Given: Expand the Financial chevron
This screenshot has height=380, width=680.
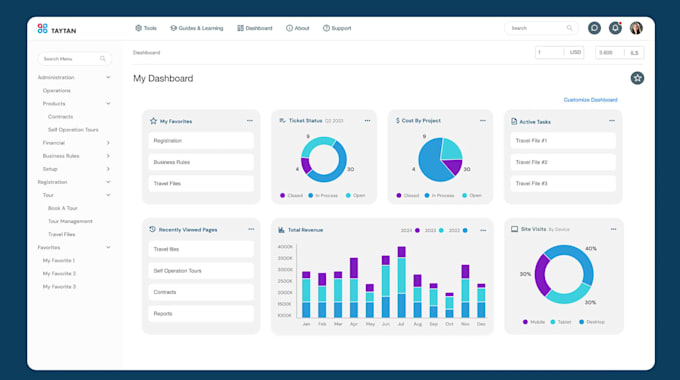Looking at the screenshot, I should point(108,143).
